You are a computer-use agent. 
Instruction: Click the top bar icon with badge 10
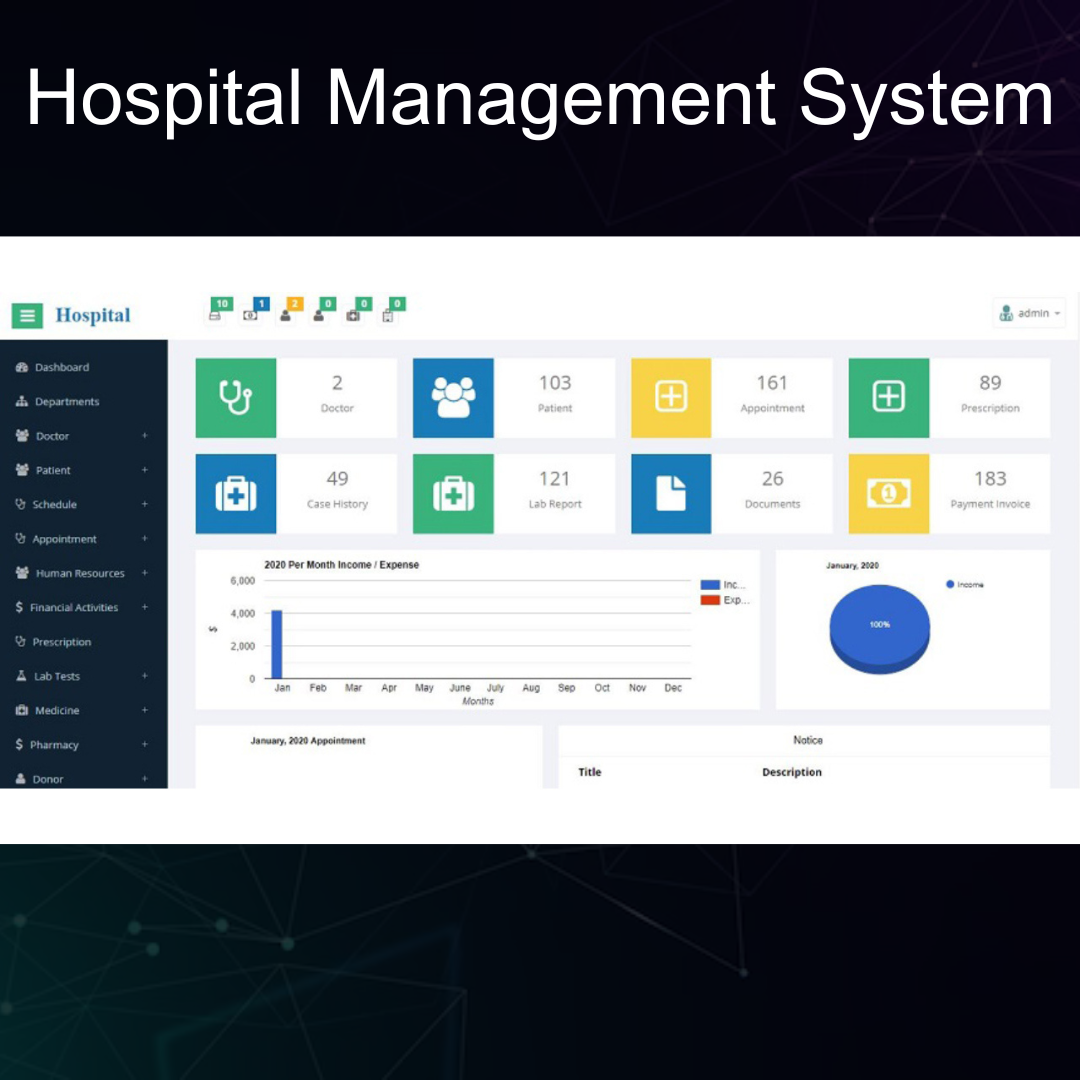215,313
